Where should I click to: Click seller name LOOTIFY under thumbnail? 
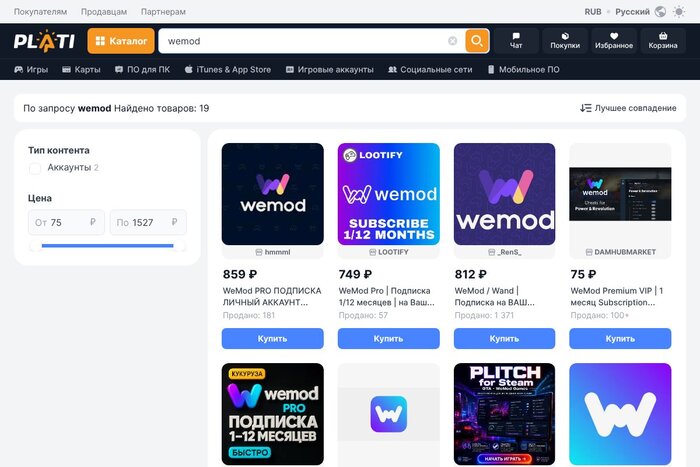tap(393, 252)
